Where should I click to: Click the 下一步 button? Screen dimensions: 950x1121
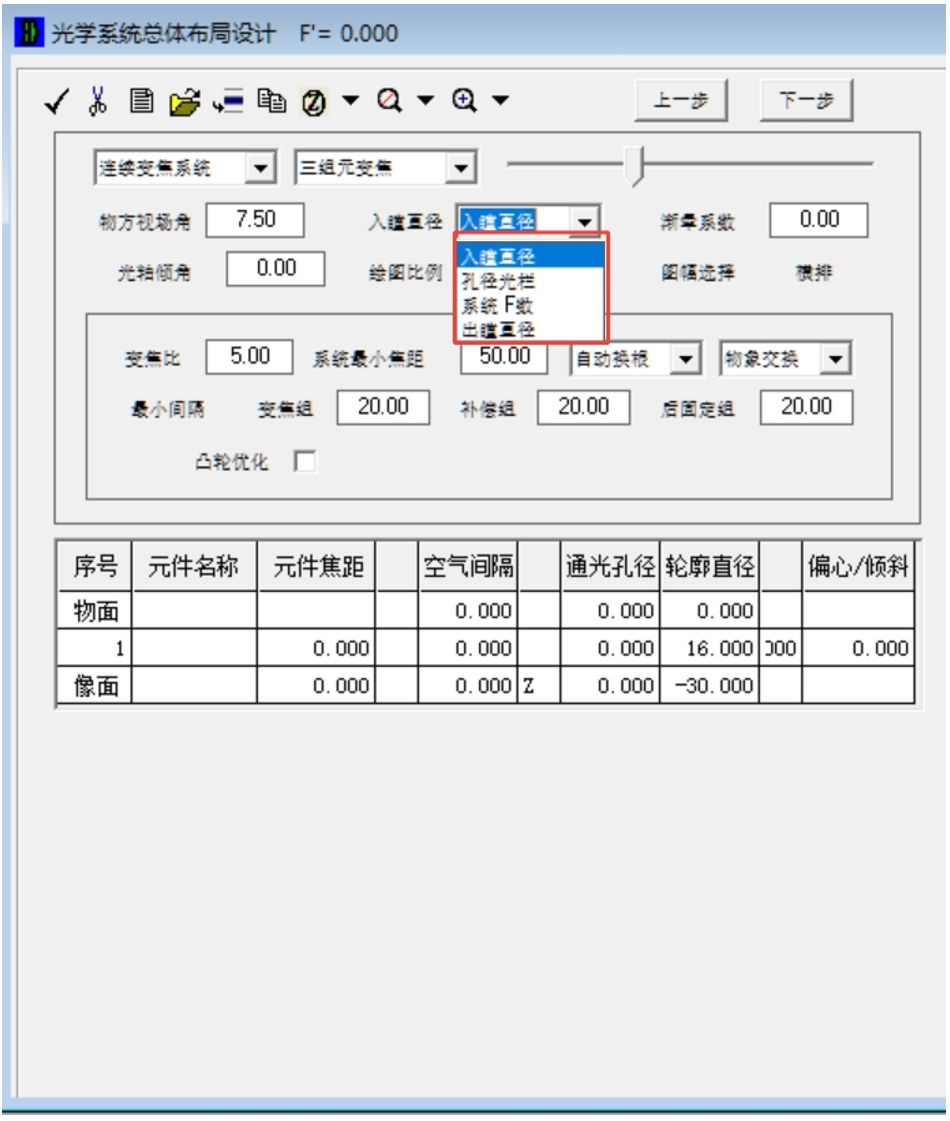click(806, 101)
